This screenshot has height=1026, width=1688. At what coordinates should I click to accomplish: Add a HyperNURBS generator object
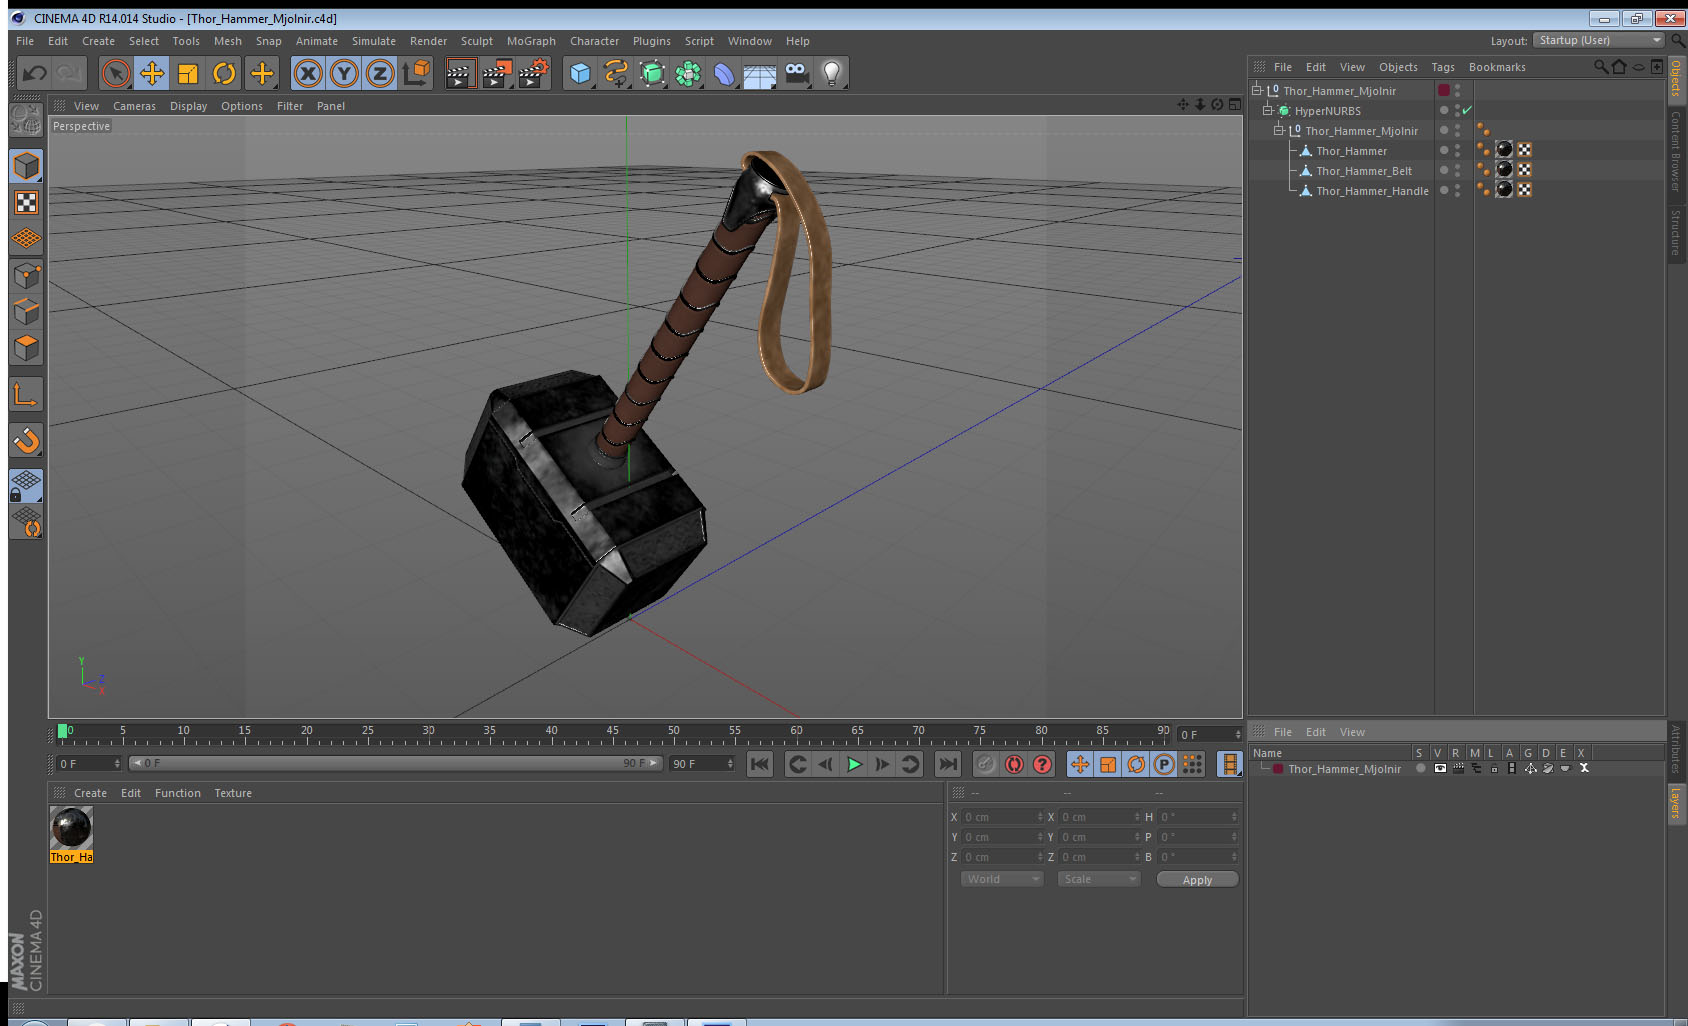coord(652,73)
